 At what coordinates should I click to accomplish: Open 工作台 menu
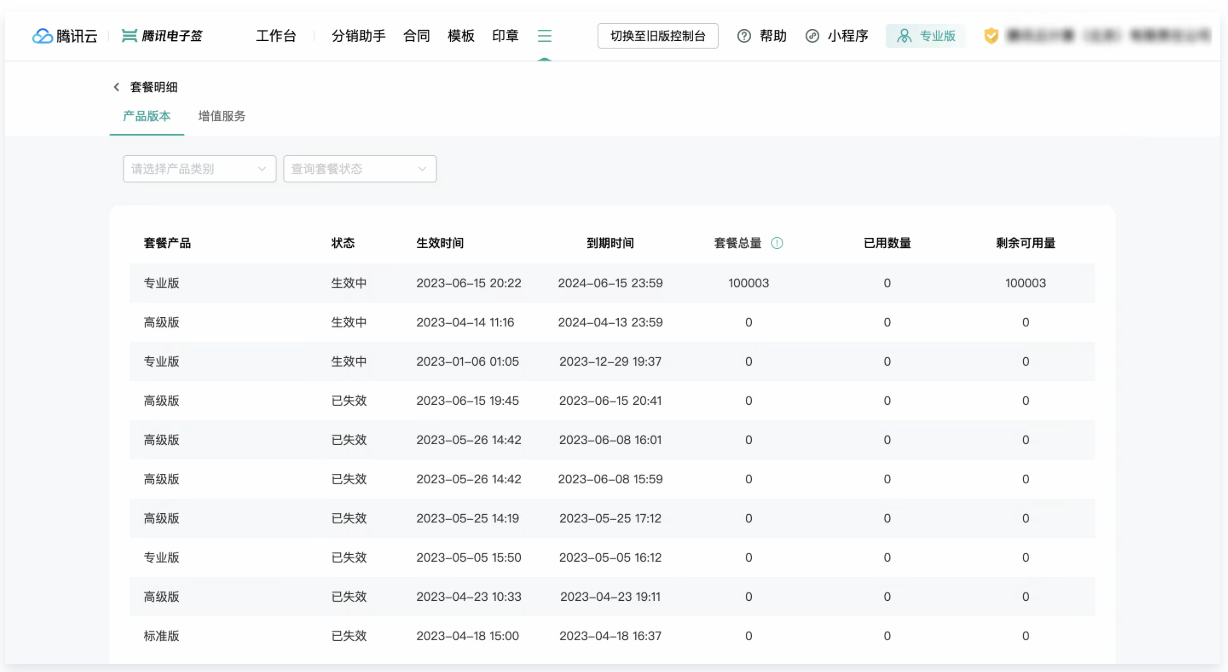coord(276,36)
